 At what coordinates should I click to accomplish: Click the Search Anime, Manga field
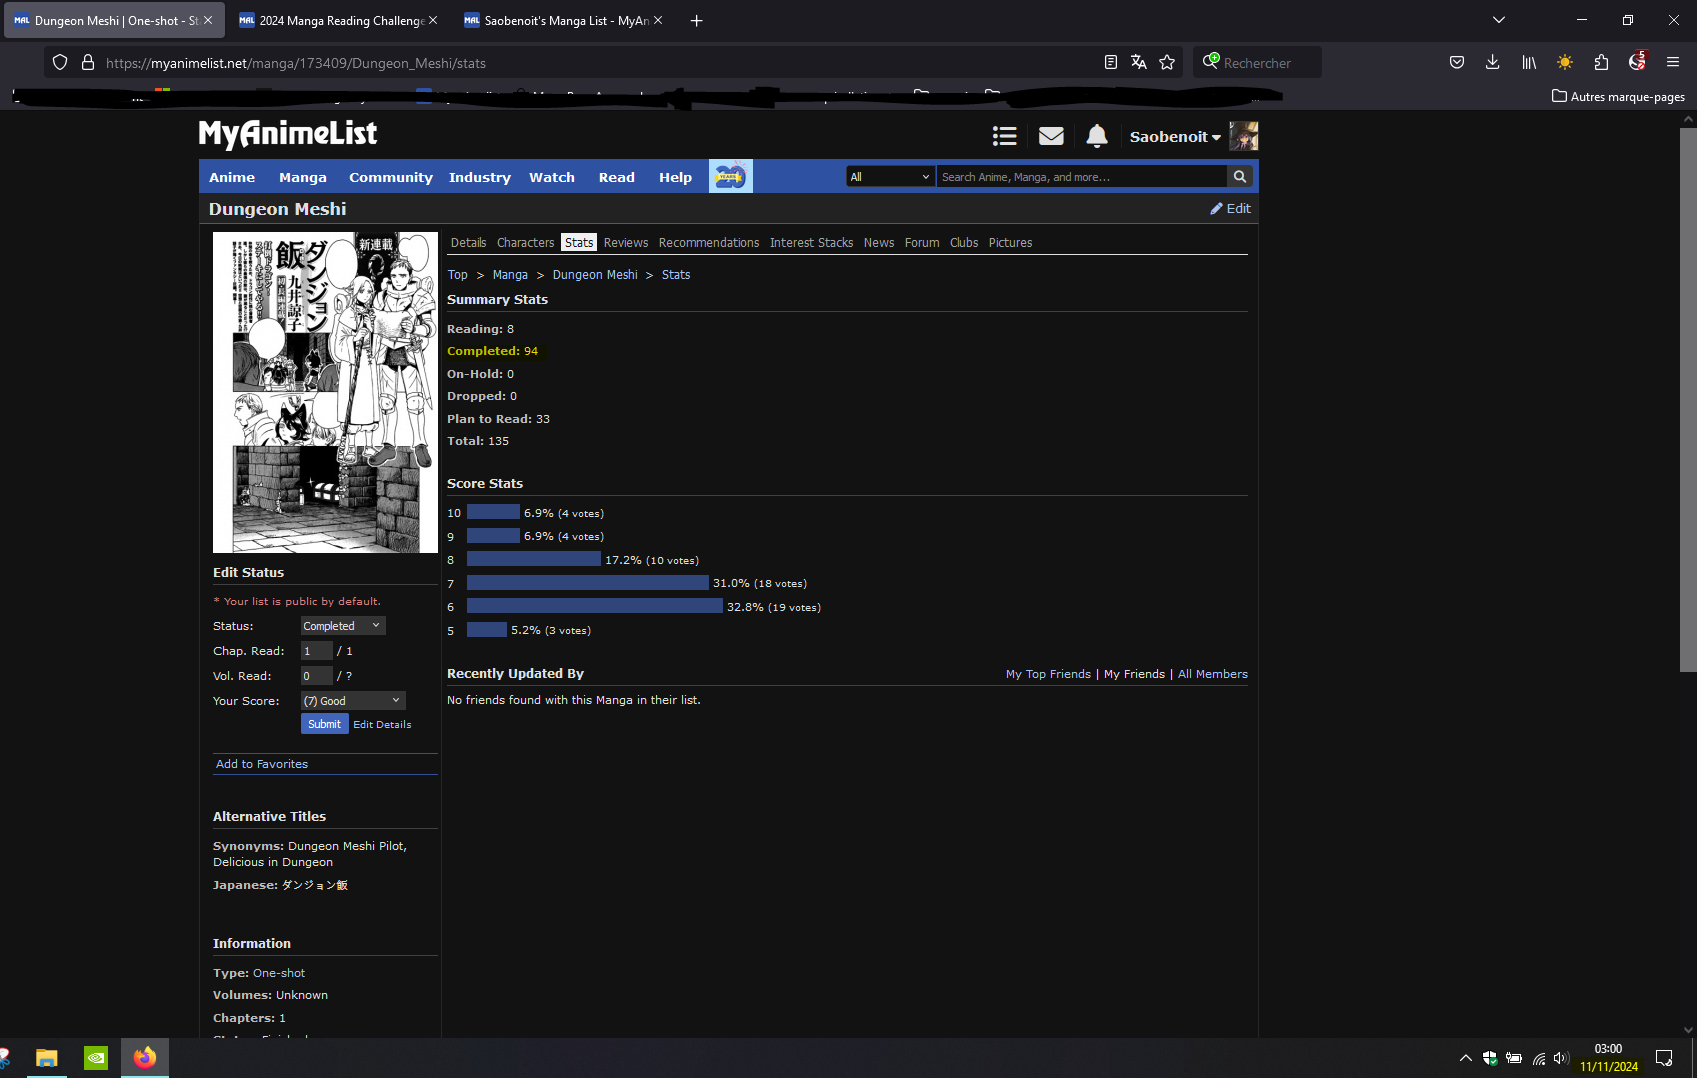[1082, 177]
